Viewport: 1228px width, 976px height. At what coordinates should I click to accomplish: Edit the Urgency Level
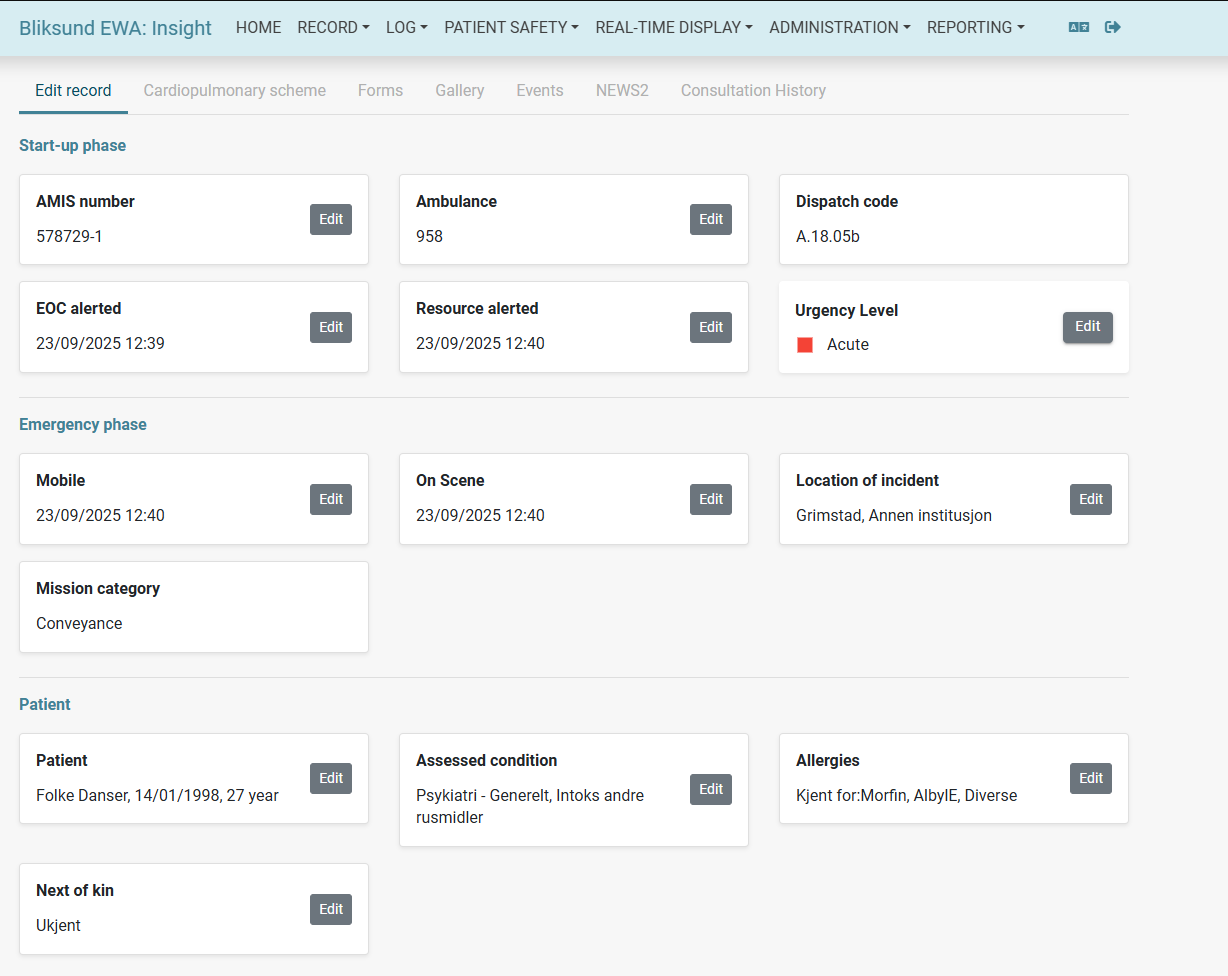click(x=1087, y=327)
